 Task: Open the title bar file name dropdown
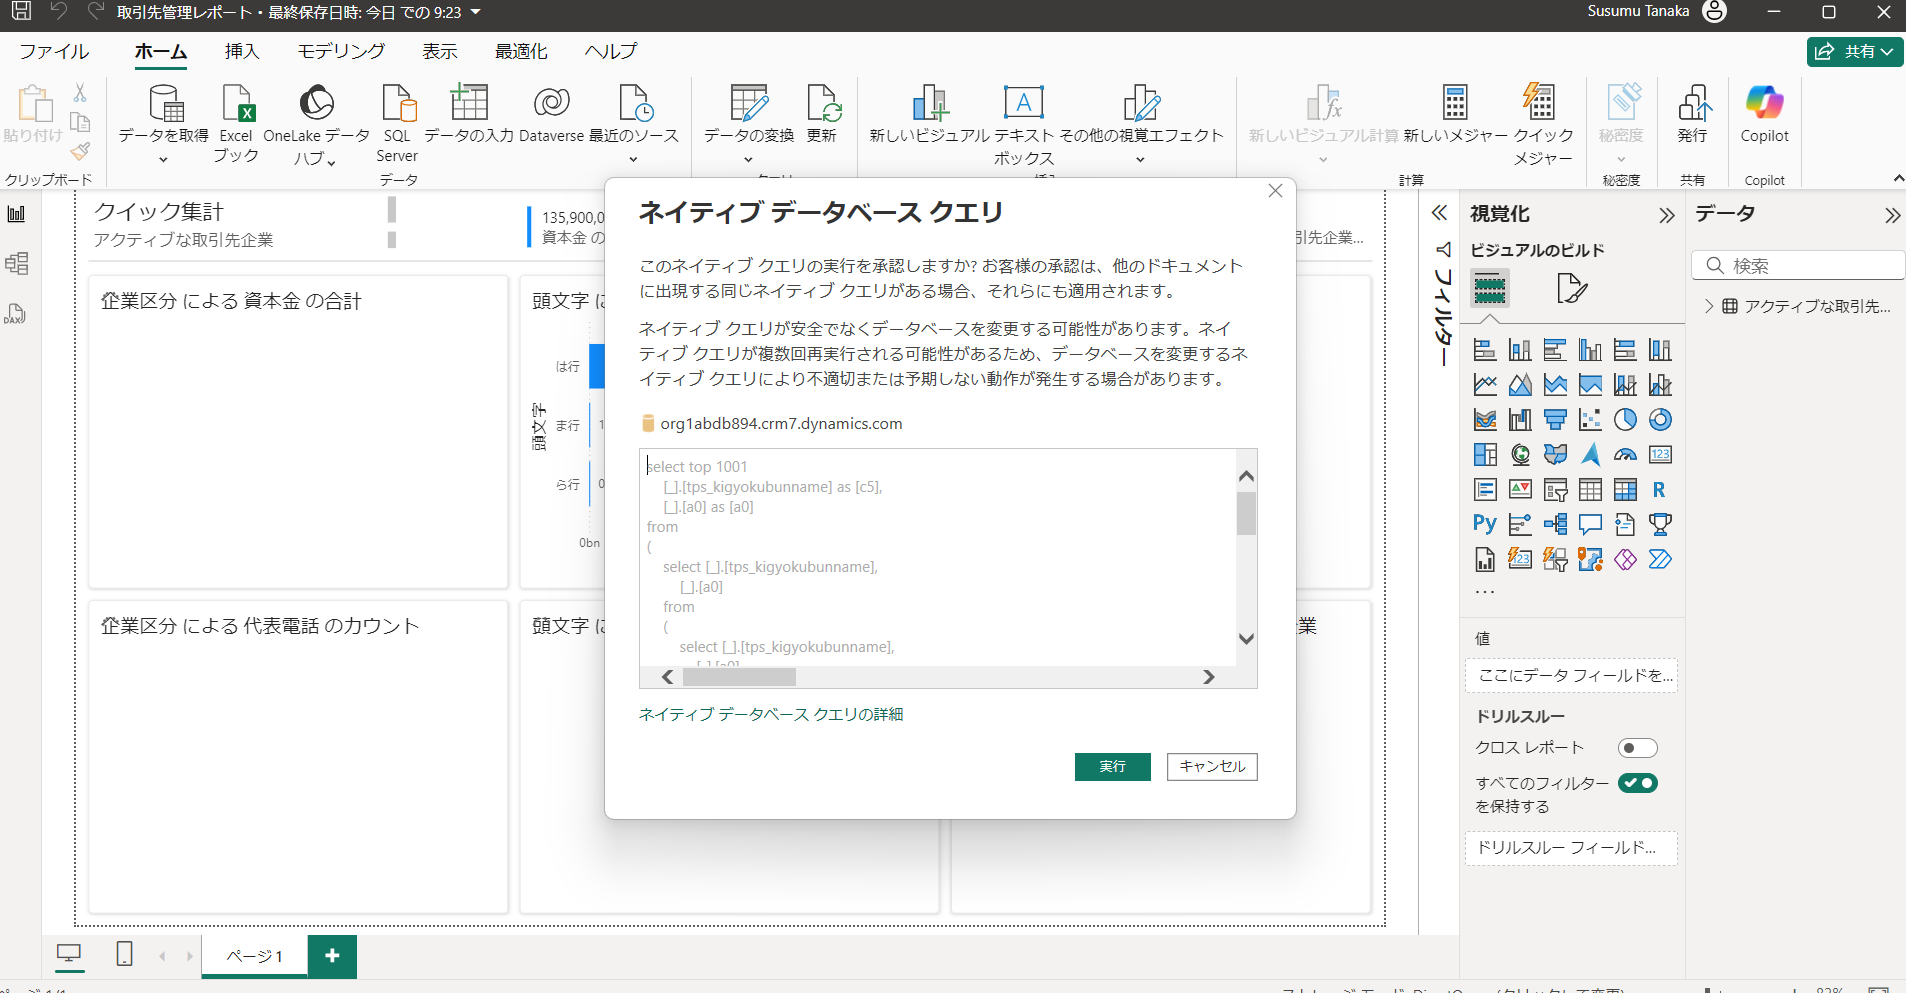click(x=476, y=12)
